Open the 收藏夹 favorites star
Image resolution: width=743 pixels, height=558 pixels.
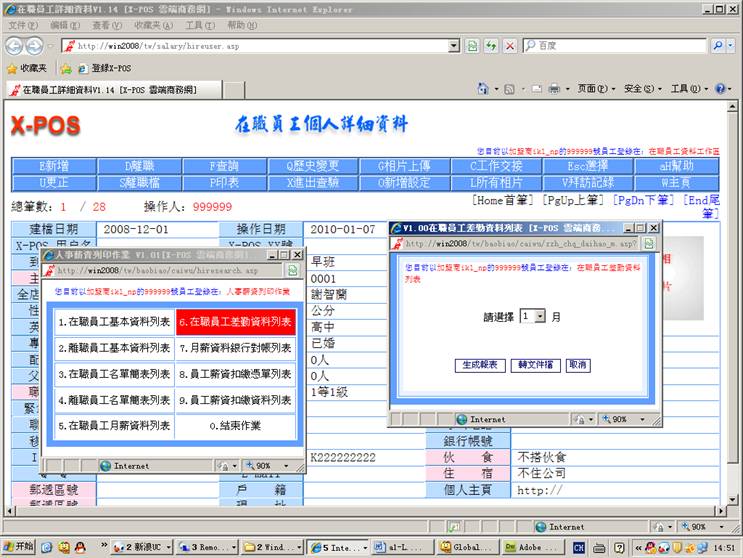tap(27, 68)
